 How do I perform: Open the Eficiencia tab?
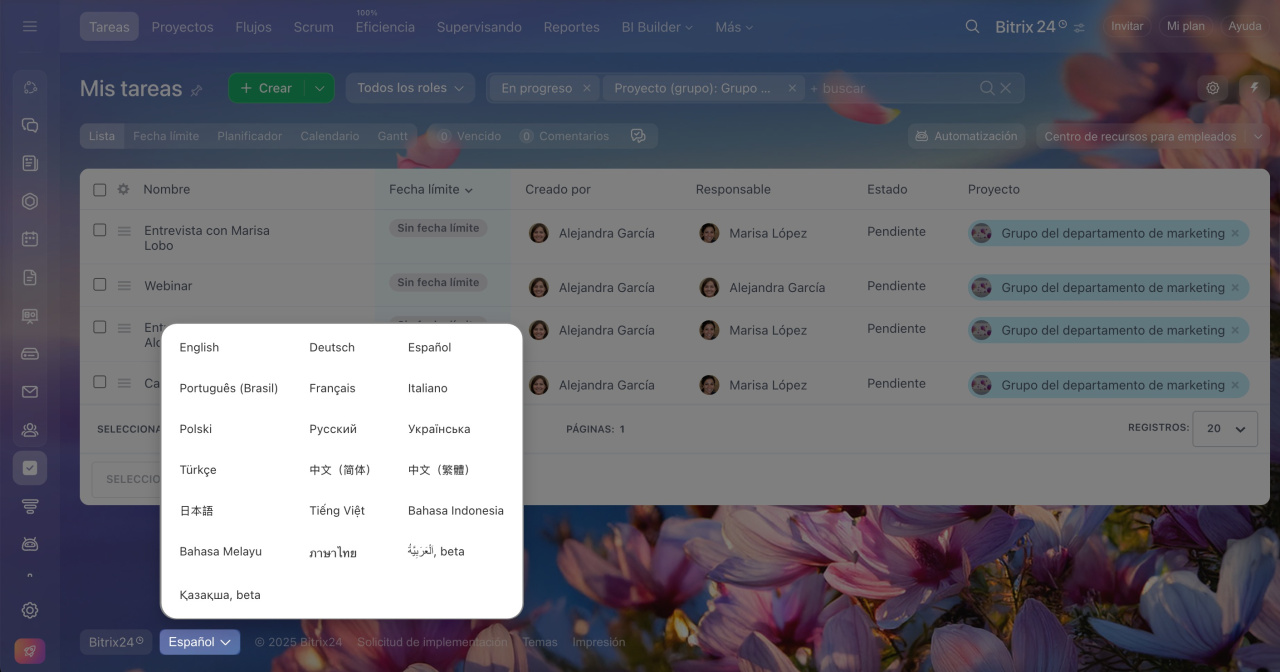coord(385,27)
